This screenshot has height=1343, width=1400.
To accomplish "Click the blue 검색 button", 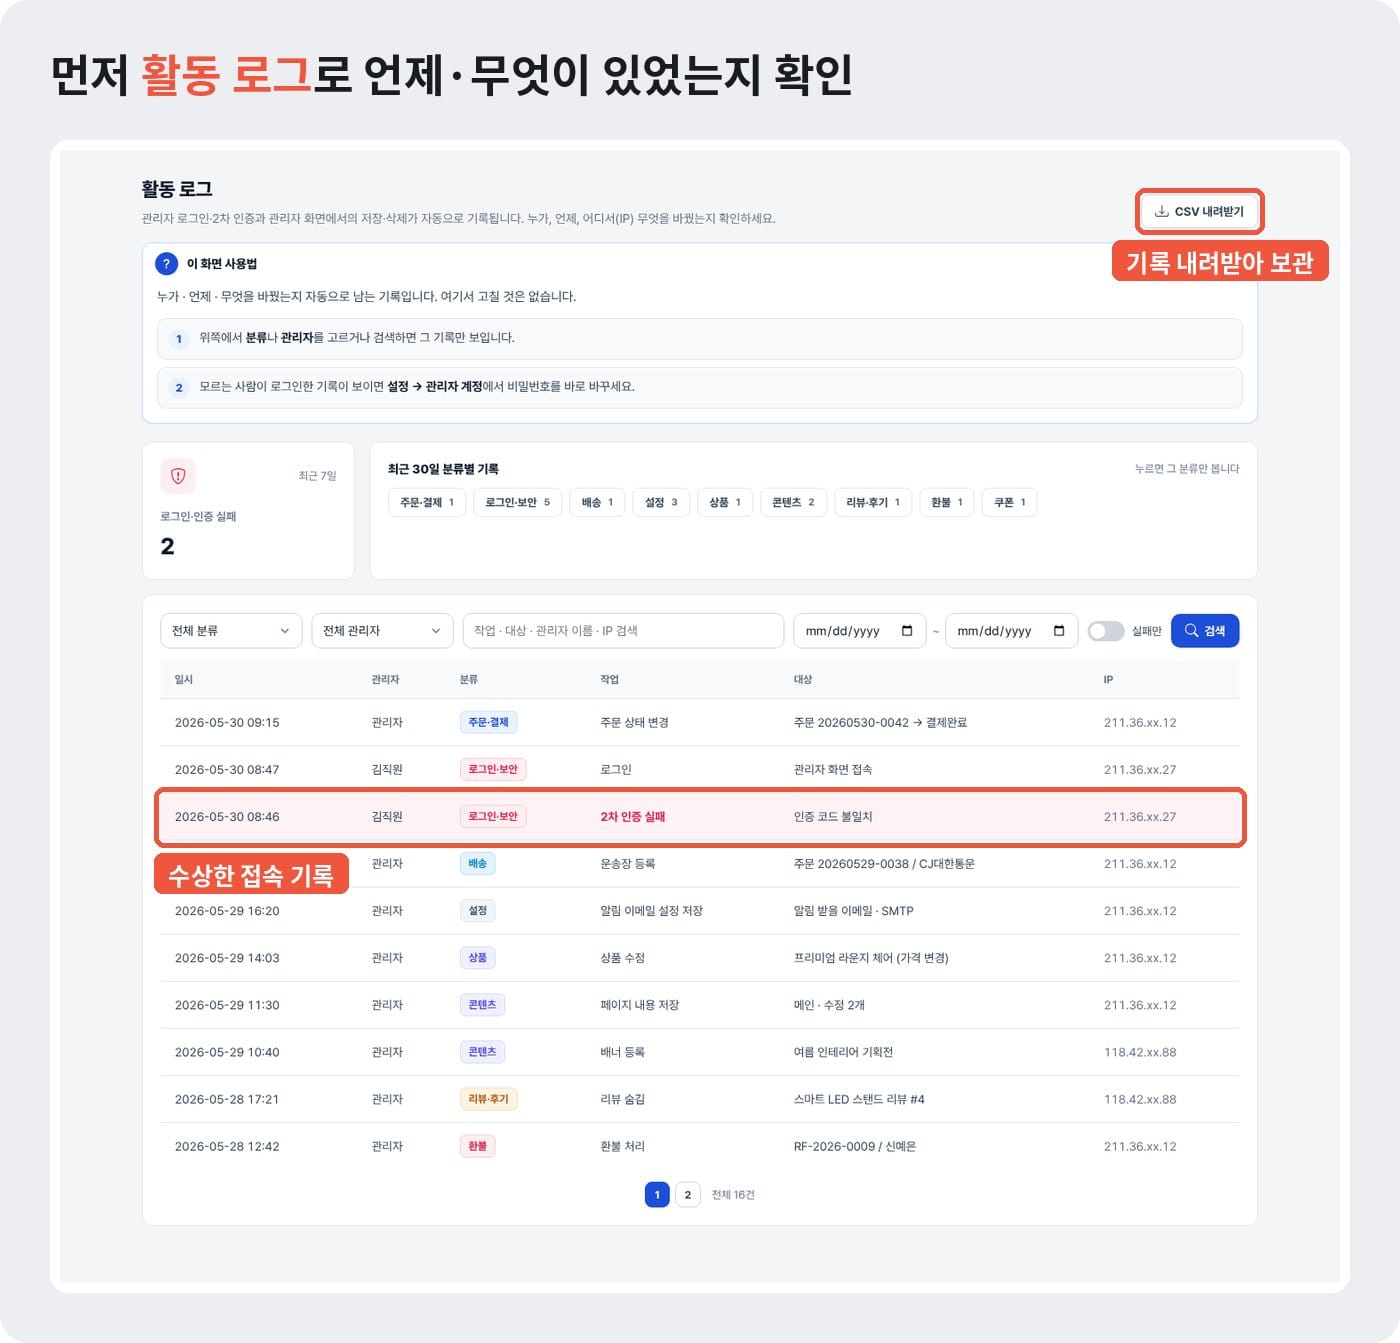I will (x=1205, y=631).
